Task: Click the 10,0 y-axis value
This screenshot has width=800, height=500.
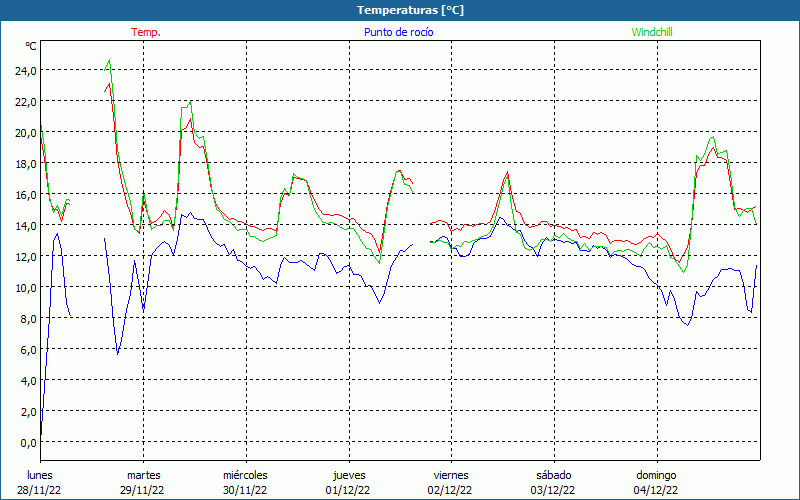Action: 26,287
